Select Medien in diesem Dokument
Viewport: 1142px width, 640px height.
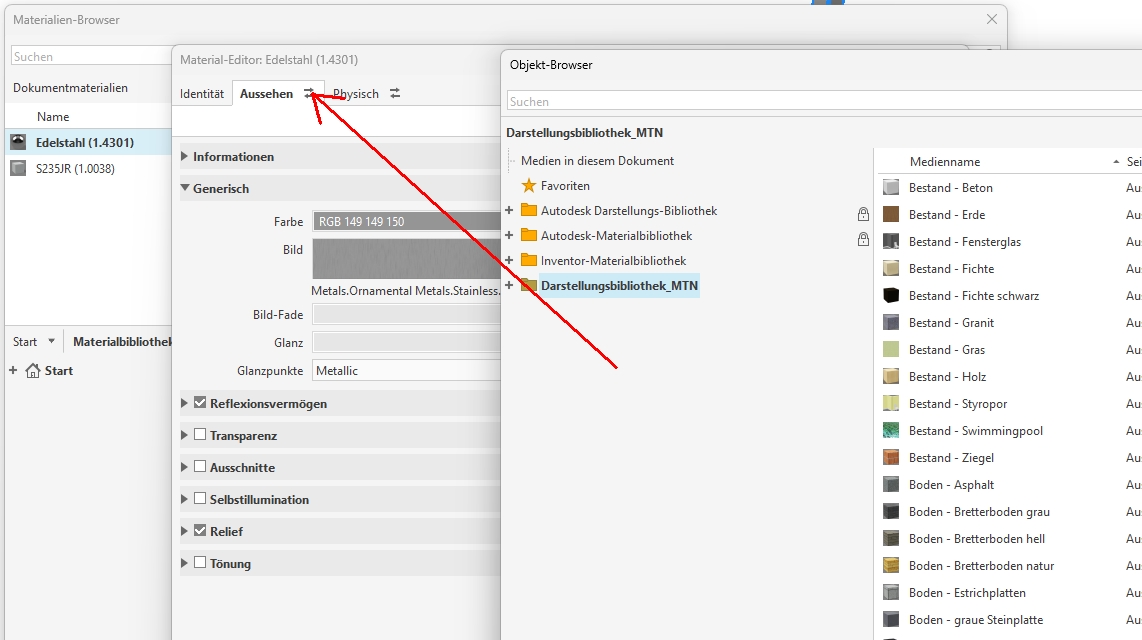(597, 160)
